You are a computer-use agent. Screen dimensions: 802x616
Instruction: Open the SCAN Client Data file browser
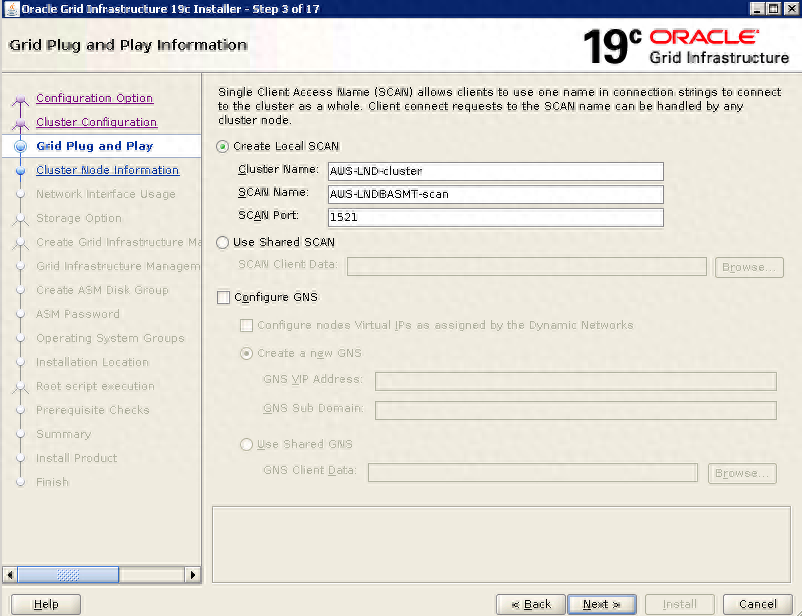coord(750,267)
